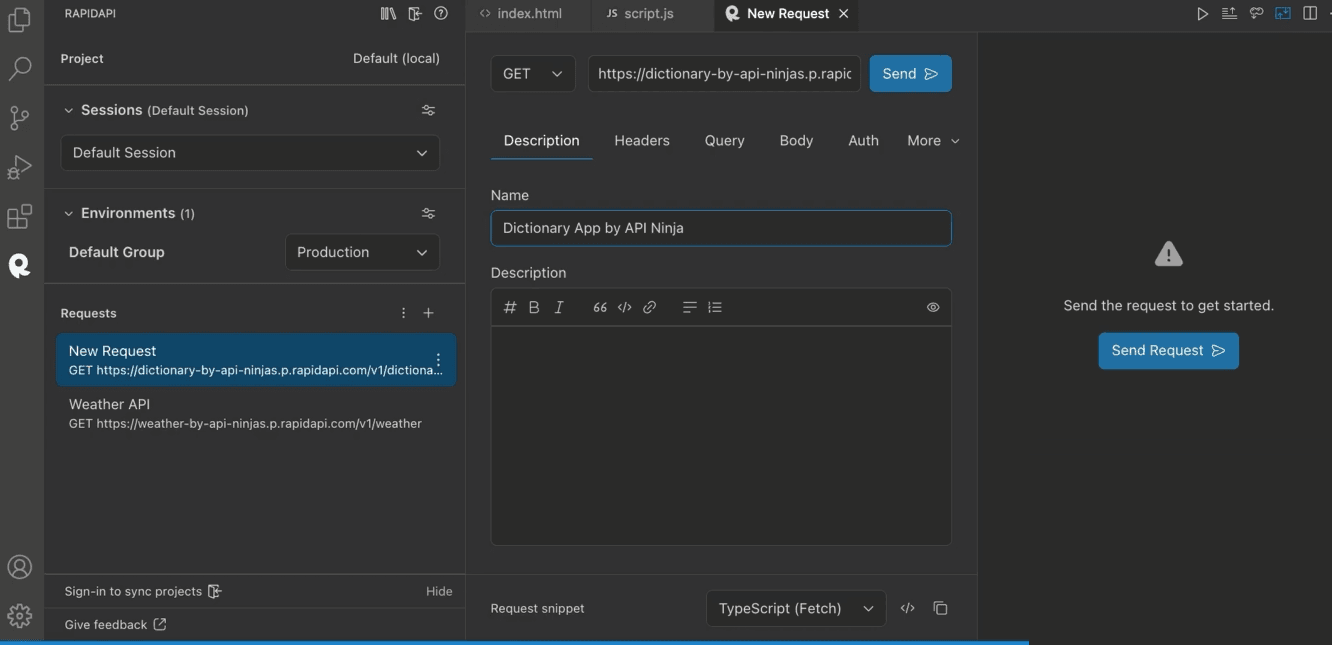Click Sign-in to sync projects link
This screenshot has height=645, width=1332.
142,591
